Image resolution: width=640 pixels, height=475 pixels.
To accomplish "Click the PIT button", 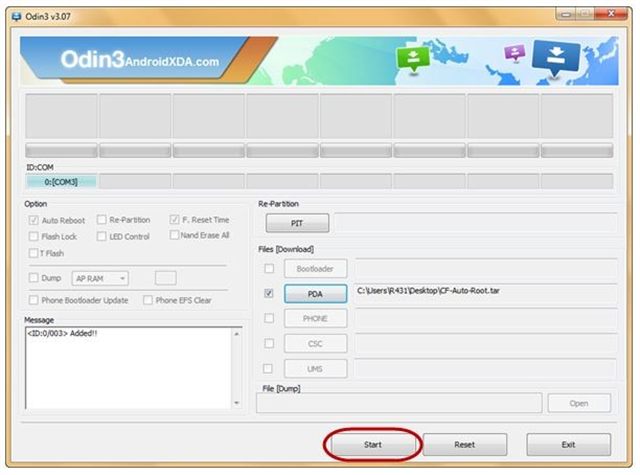I will 297,223.
